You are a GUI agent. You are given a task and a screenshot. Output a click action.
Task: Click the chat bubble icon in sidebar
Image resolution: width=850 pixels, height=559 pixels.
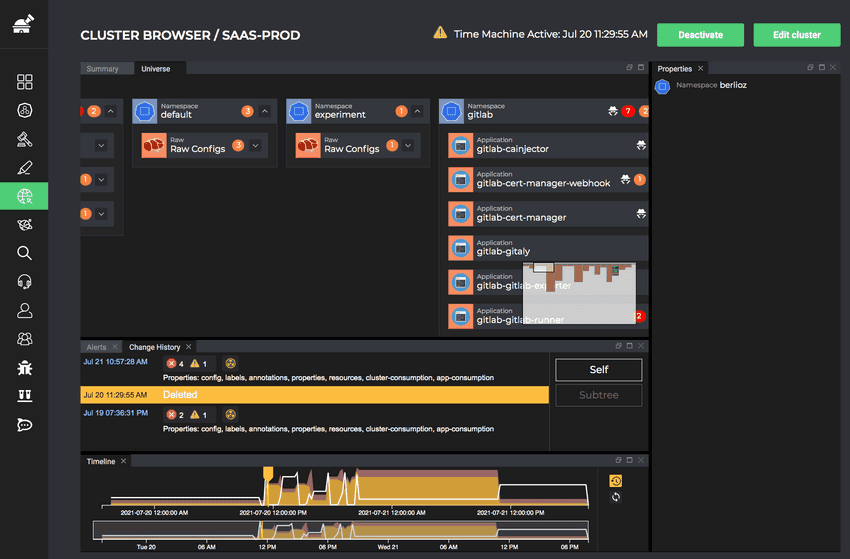pos(25,425)
